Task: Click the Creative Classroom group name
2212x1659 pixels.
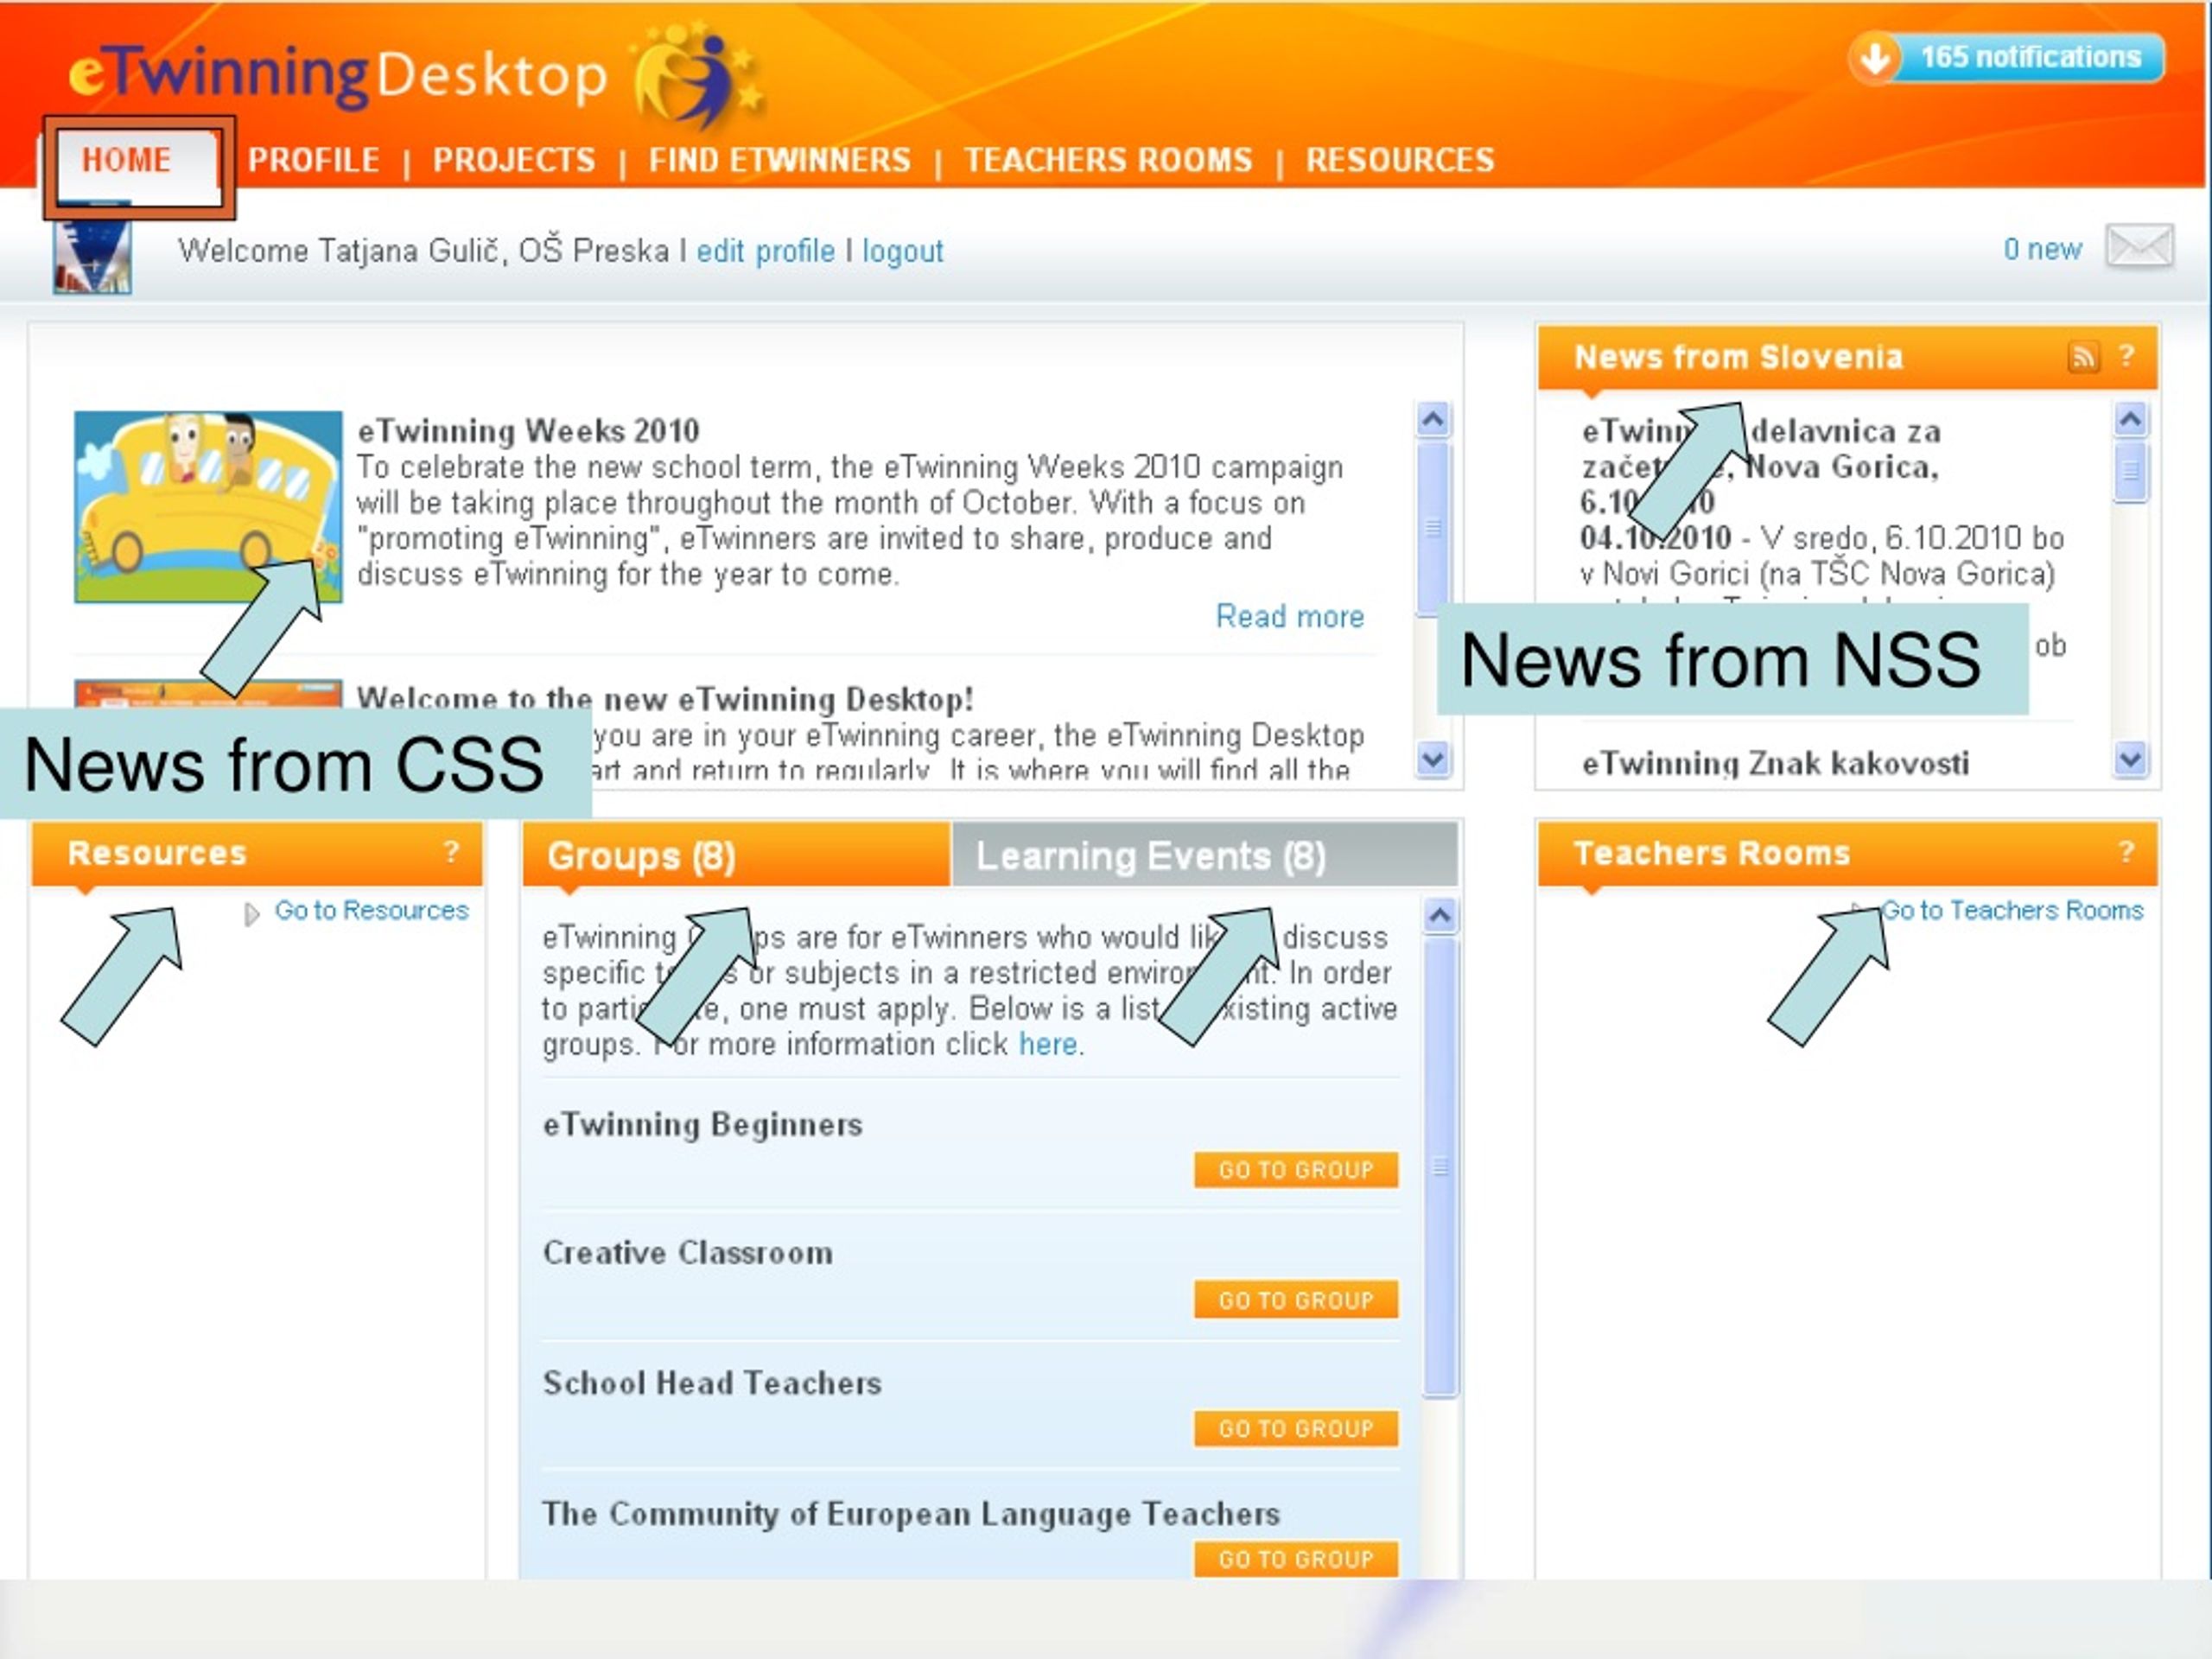Action: [x=687, y=1253]
